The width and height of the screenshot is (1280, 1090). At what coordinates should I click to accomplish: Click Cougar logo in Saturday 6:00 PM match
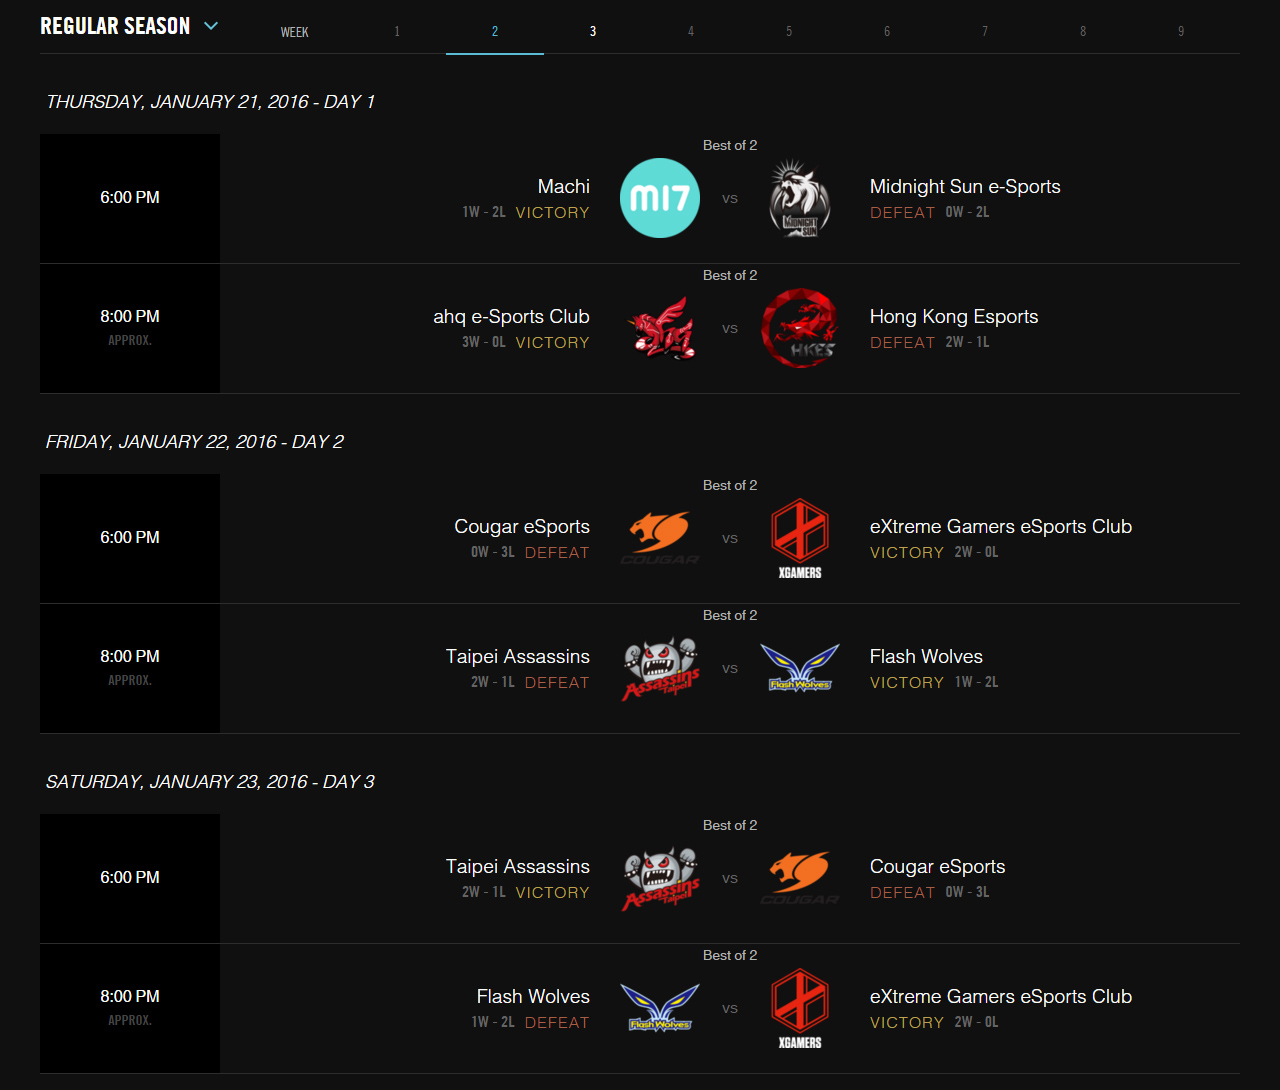pos(800,878)
